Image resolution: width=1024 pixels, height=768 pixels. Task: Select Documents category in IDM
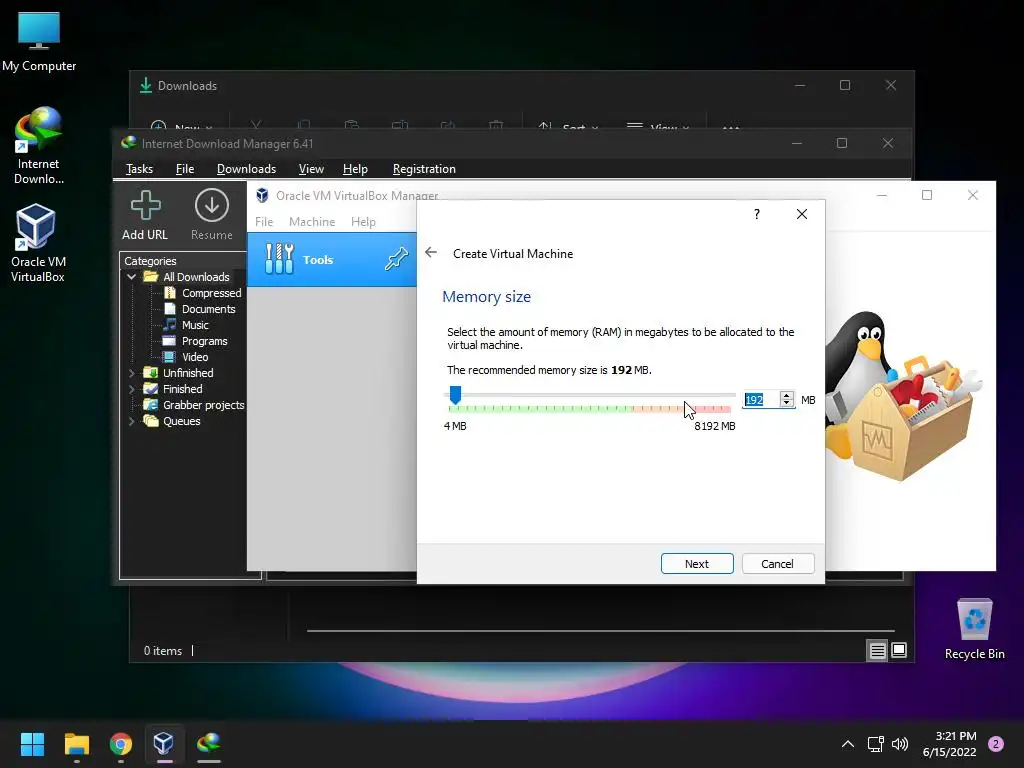208,309
